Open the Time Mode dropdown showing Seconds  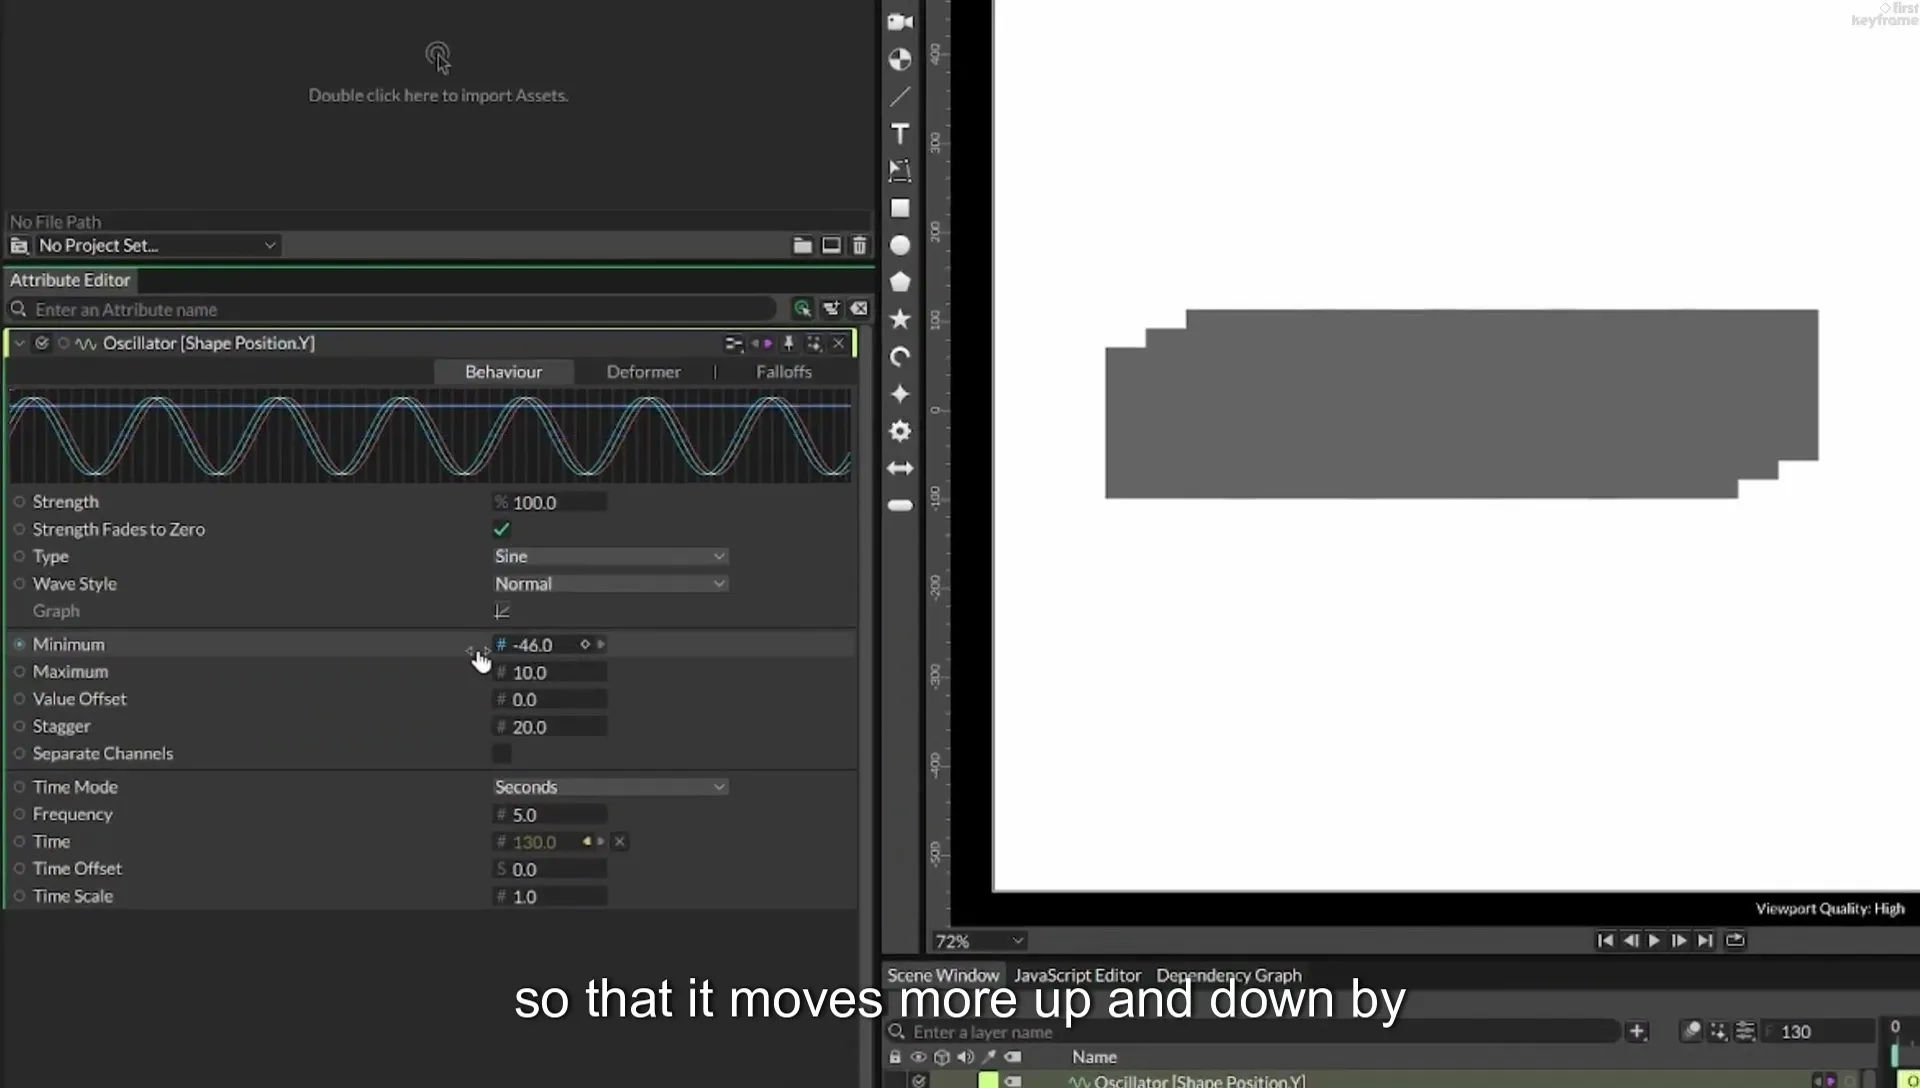[610, 787]
